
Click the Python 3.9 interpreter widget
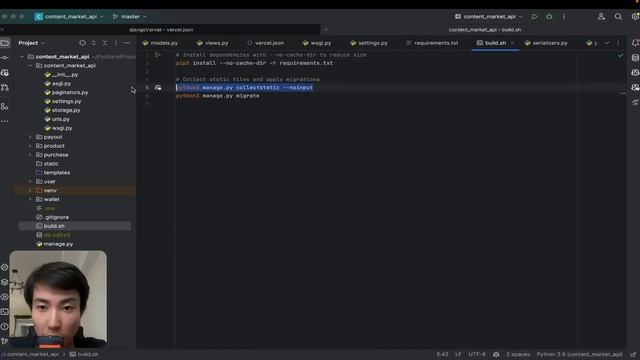tap(579, 354)
